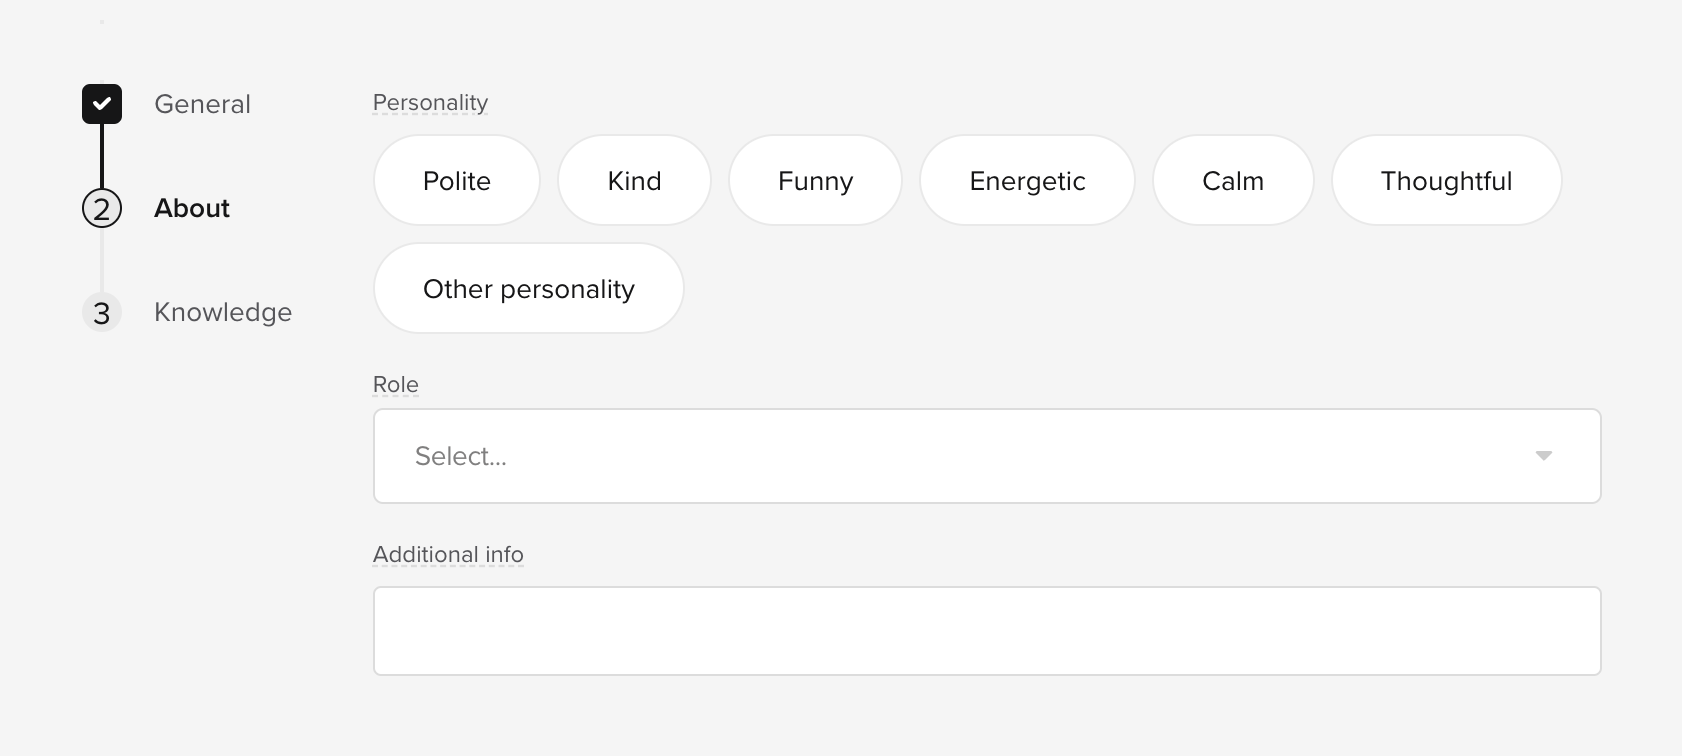1682x756 pixels.
Task: Click the General step checkmark icon
Action: [102, 104]
